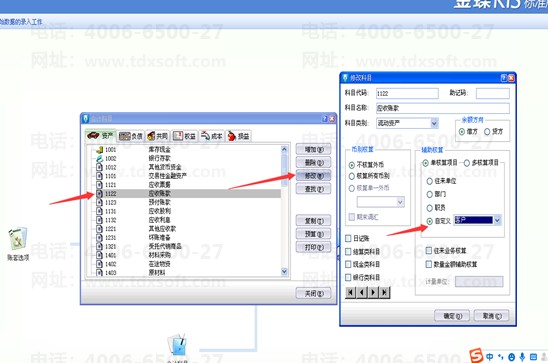Click the 科目代码 input field

pyautogui.click(x=407, y=93)
